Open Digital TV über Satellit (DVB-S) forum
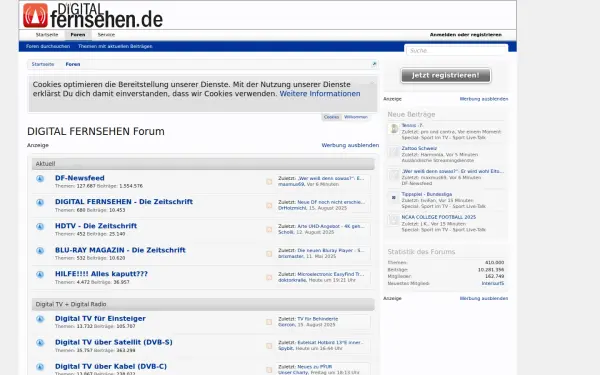This screenshot has width=600, height=375. tap(114, 342)
